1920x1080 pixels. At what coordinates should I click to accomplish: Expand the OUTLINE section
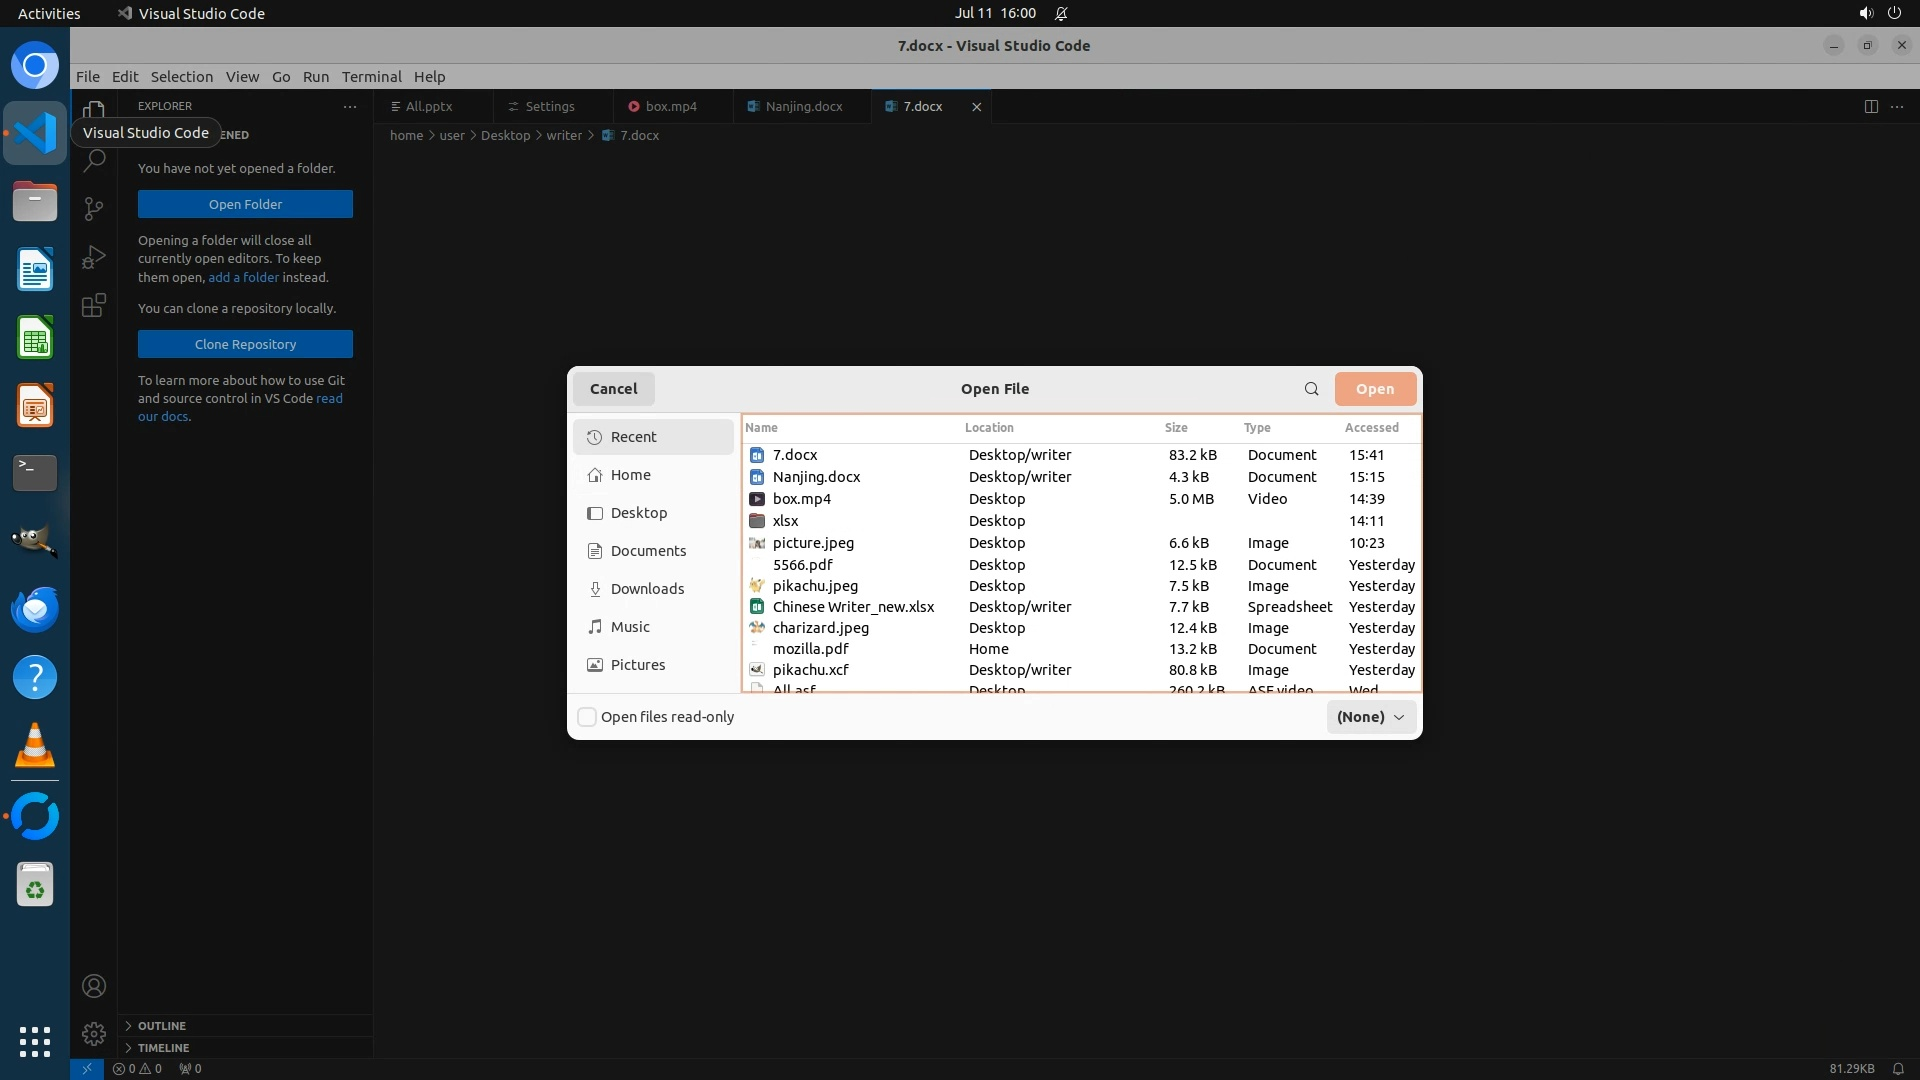161,1026
